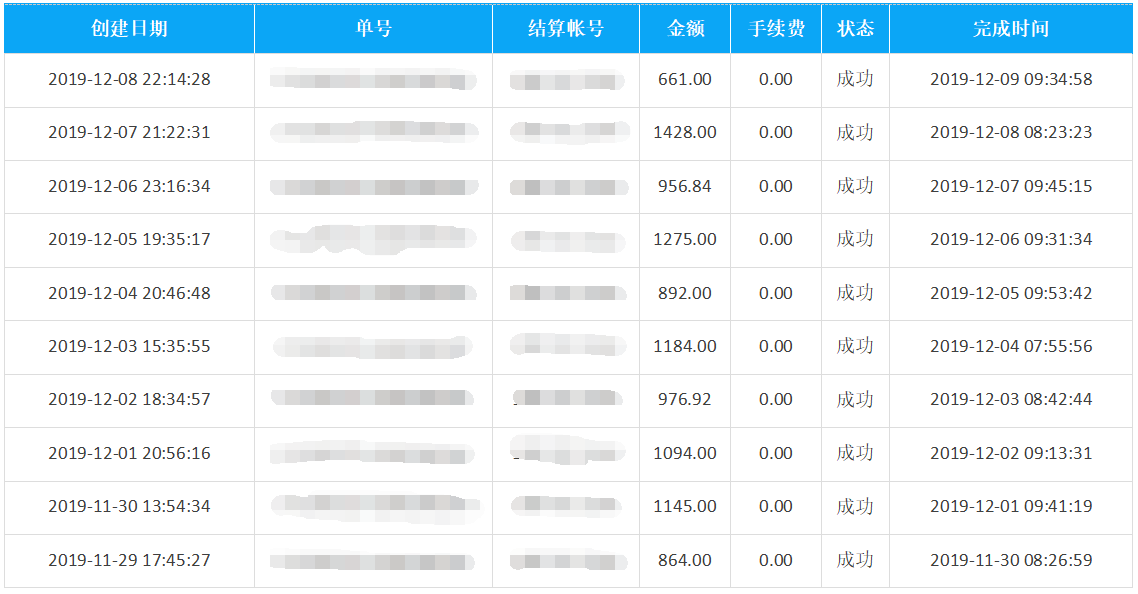Click the 完成时间 column header
Image resolution: width=1138 pixels, height=594 pixels.
tap(1011, 29)
